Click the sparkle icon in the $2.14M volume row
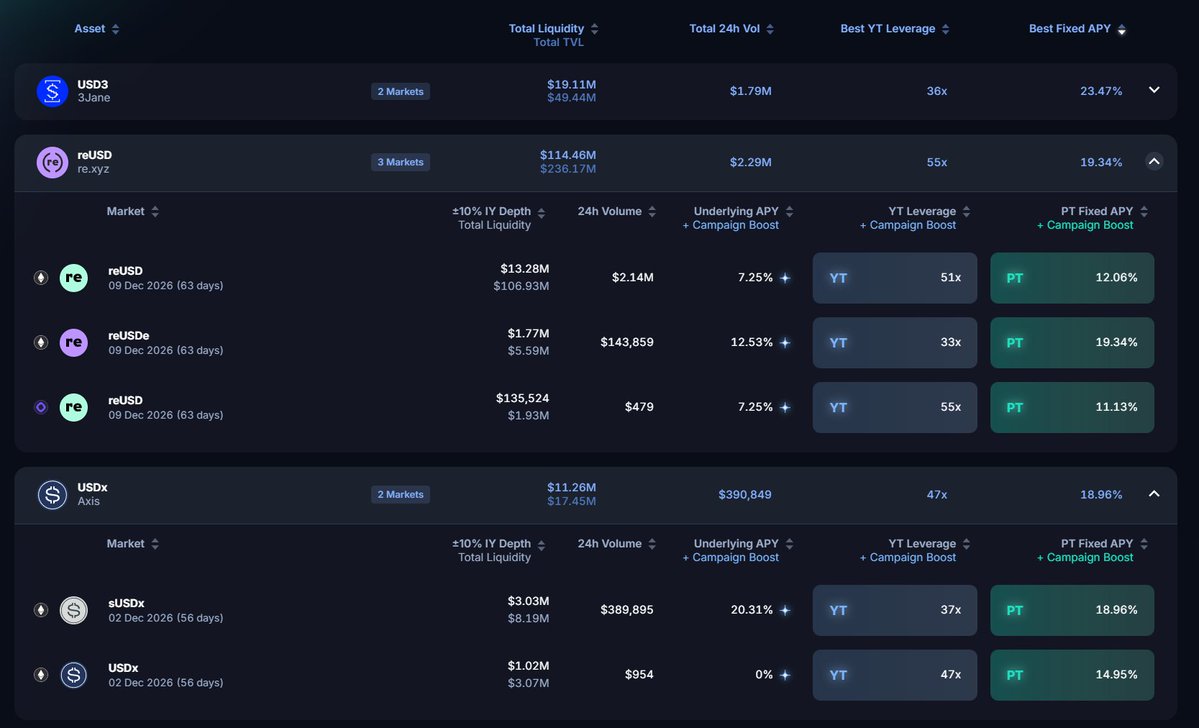 [785, 278]
